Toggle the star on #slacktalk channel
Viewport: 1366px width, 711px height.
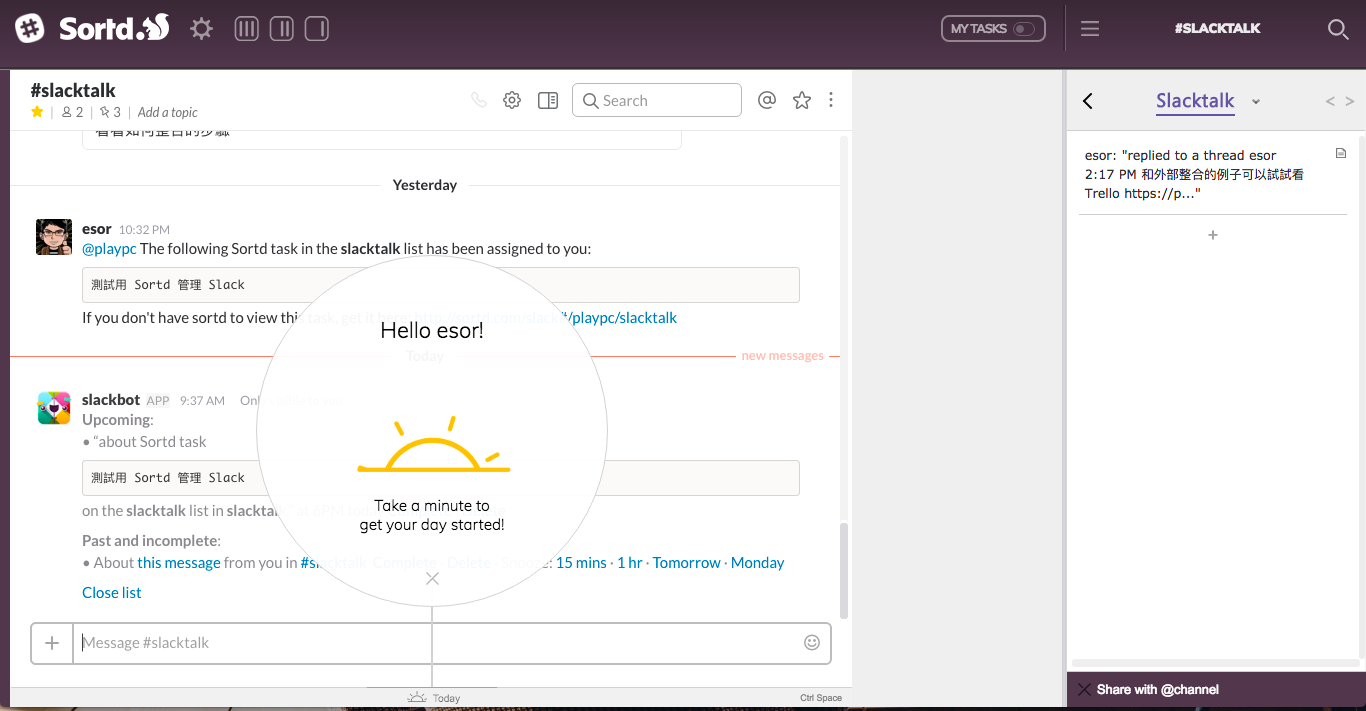click(37, 112)
